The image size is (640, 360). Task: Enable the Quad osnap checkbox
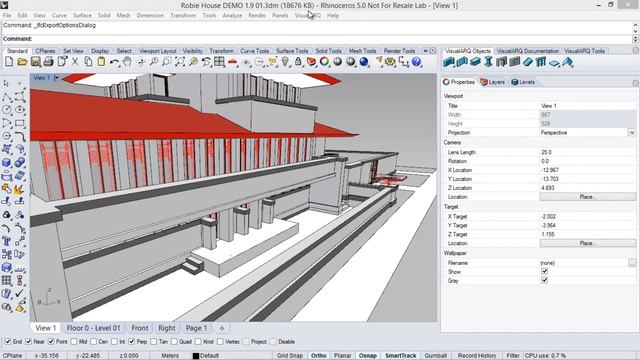point(174,341)
